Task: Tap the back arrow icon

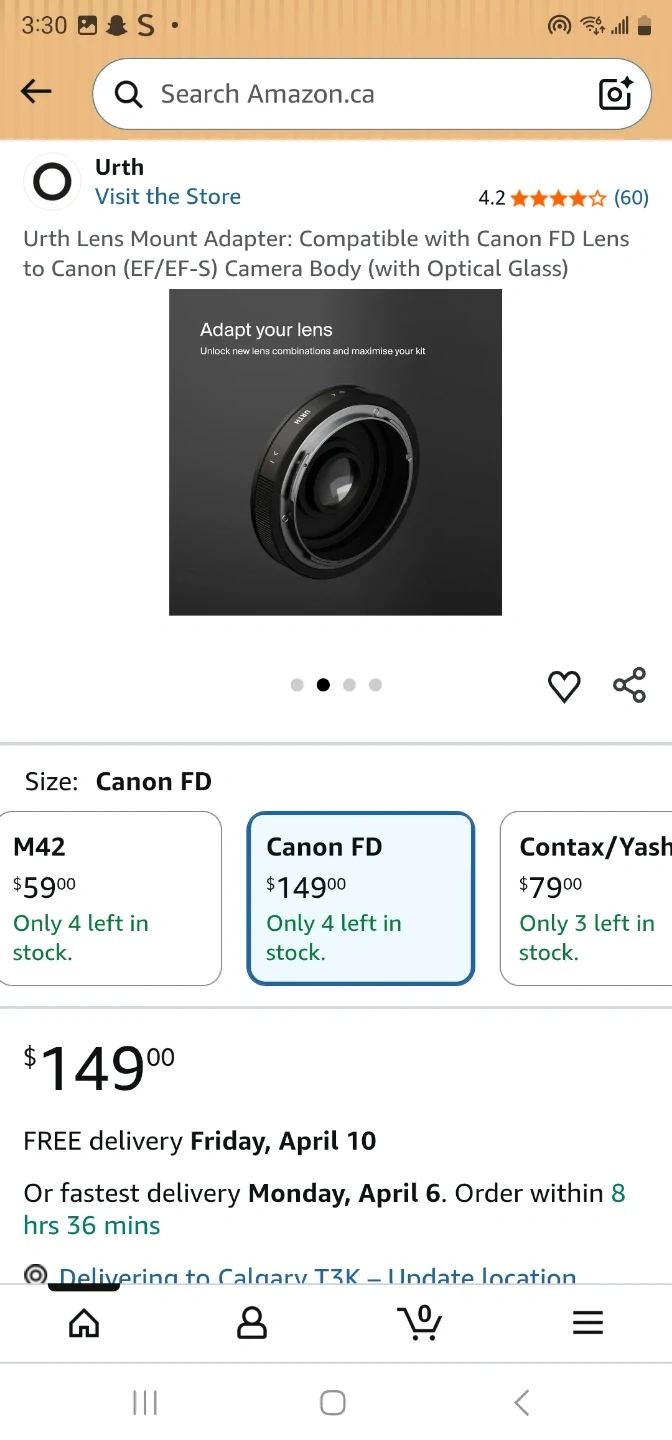Action: point(36,93)
